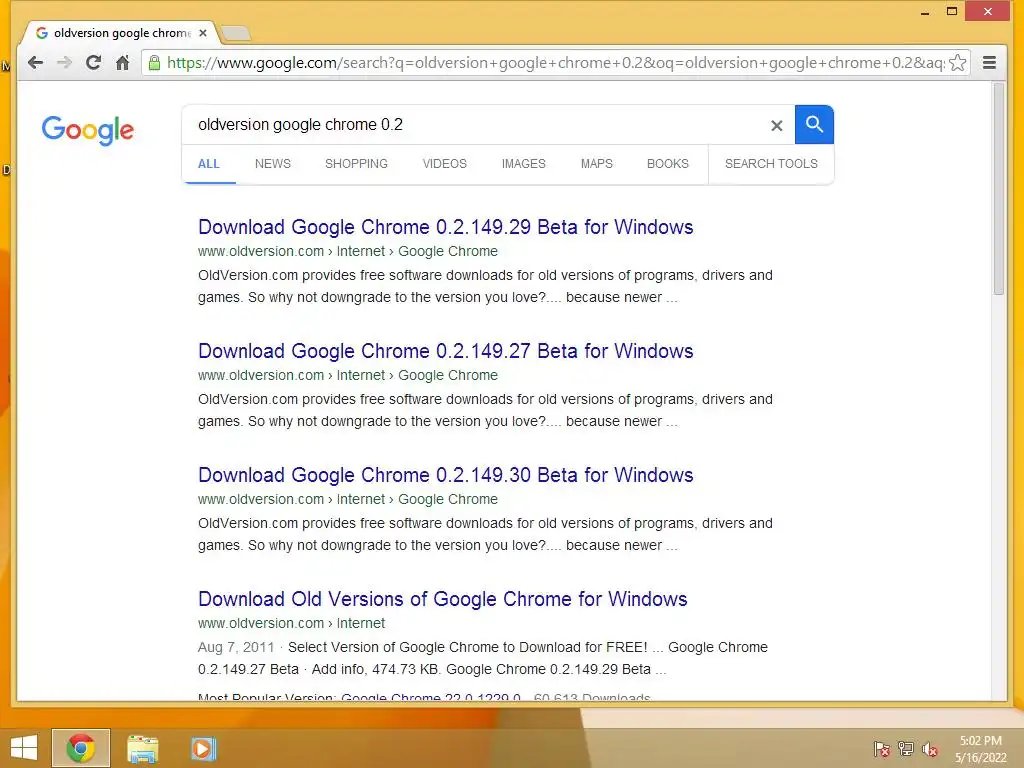Click the Aug 7, 2011 date text

coord(236,647)
